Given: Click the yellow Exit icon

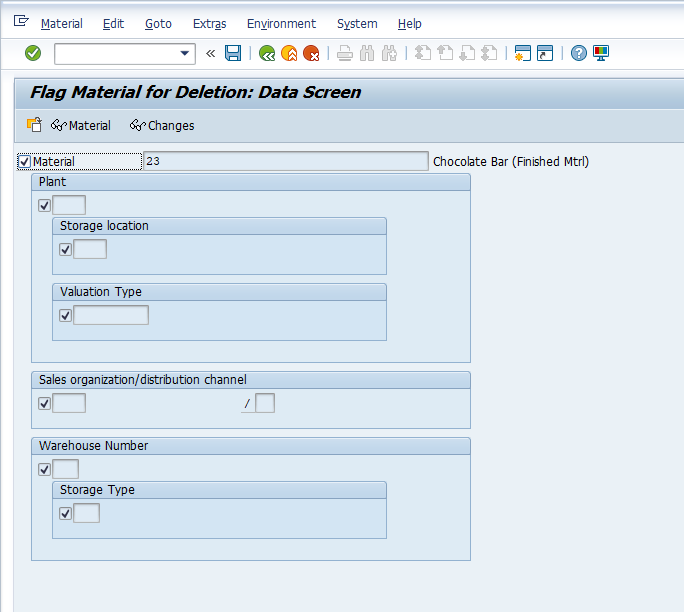Looking at the screenshot, I should (x=289, y=53).
